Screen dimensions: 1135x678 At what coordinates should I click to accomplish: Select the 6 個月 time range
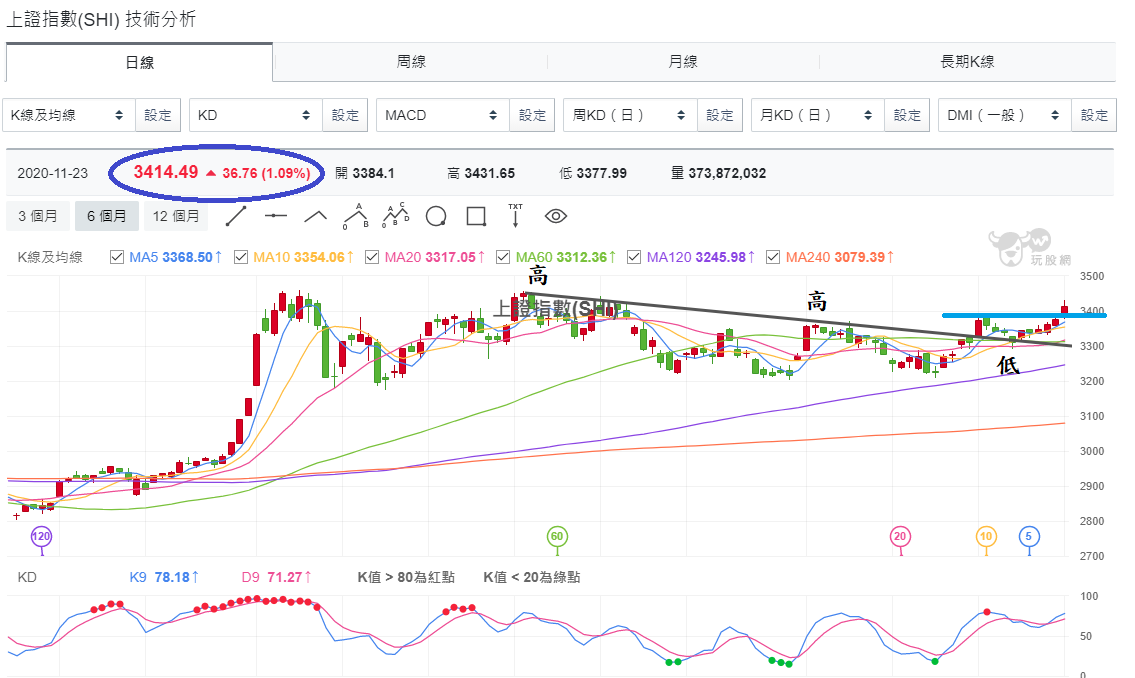click(106, 216)
